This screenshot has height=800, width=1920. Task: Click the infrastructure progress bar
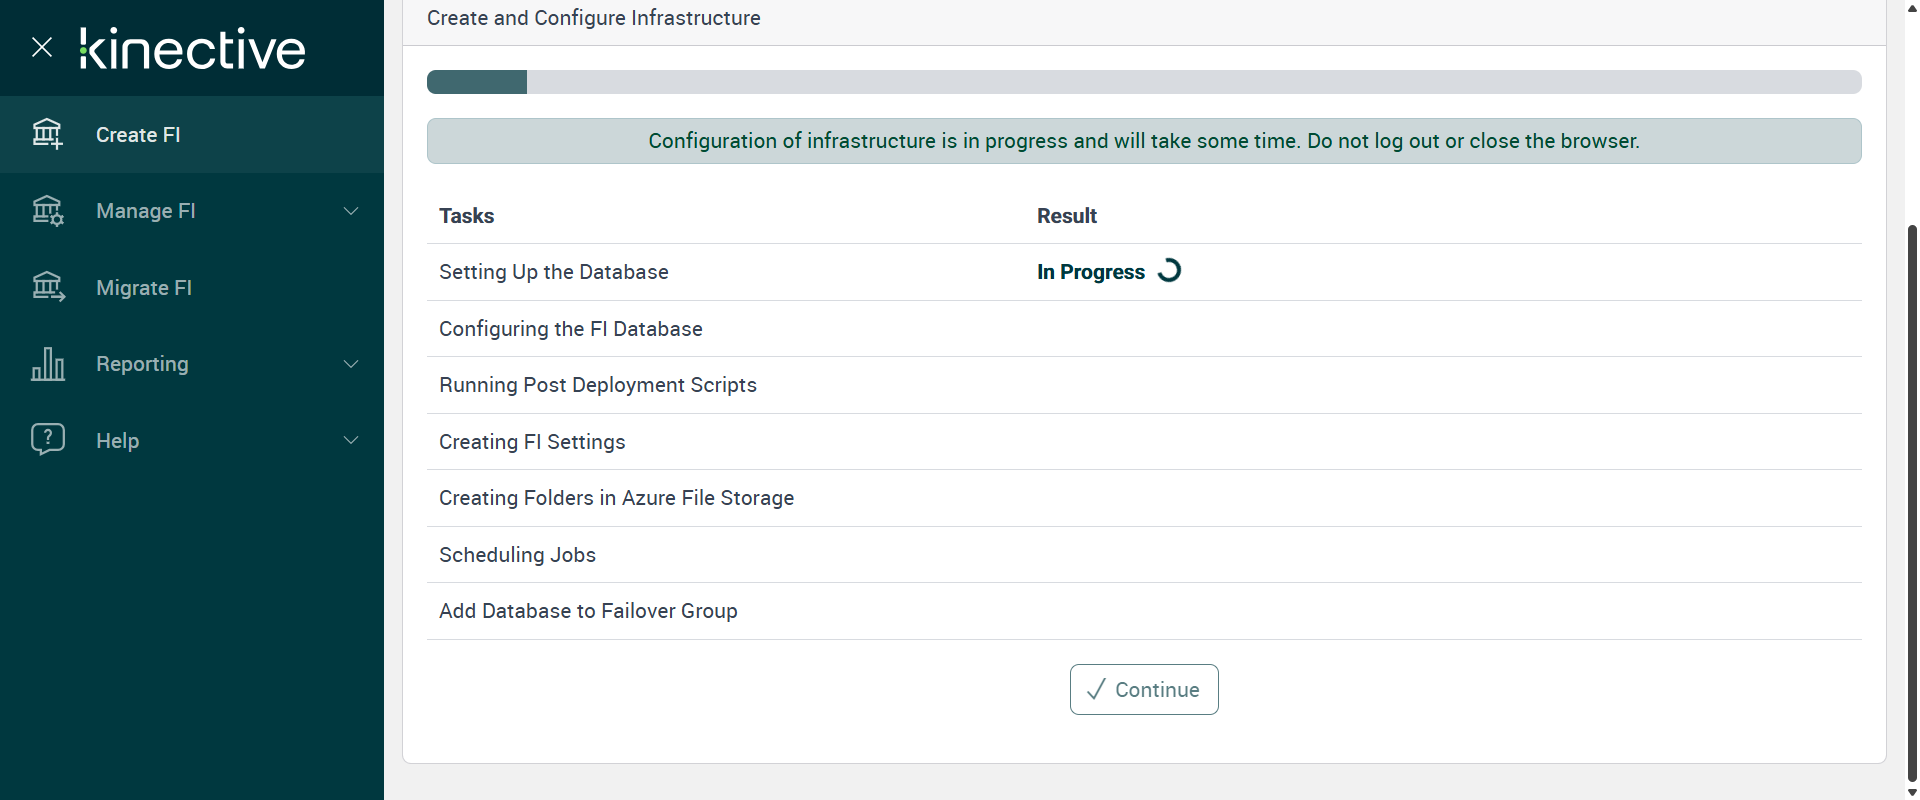point(1143,82)
